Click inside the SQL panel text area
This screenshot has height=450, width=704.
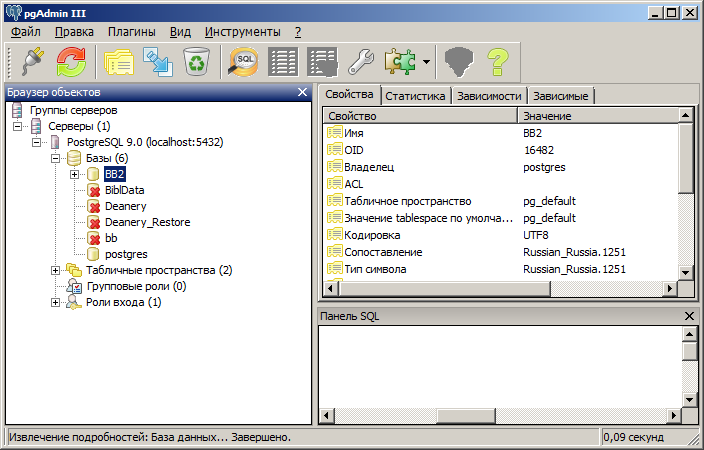pos(500,367)
